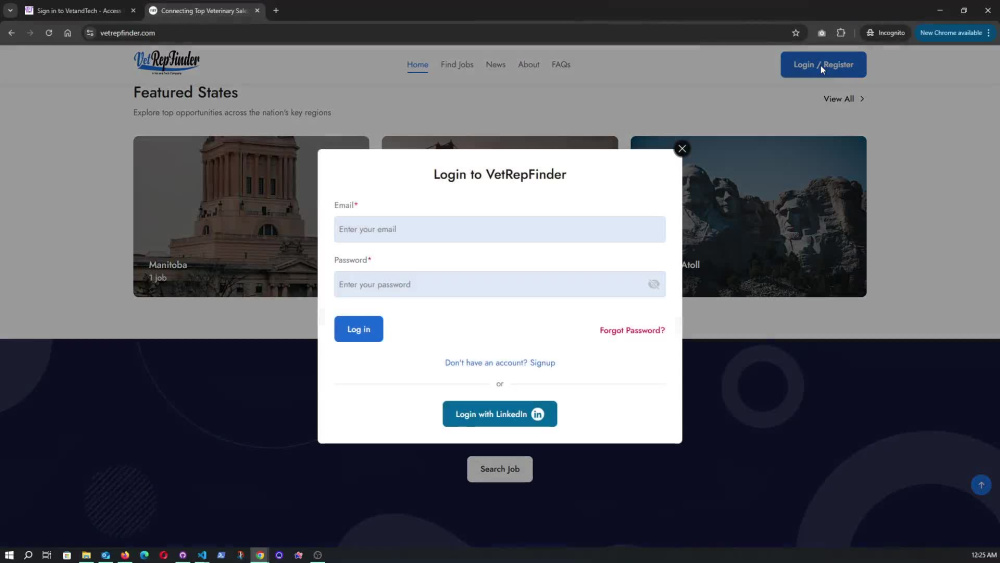Open the Extensions puzzle icon
This screenshot has height=563, width=1000.
pyautogui.click(x=841, y=33)
